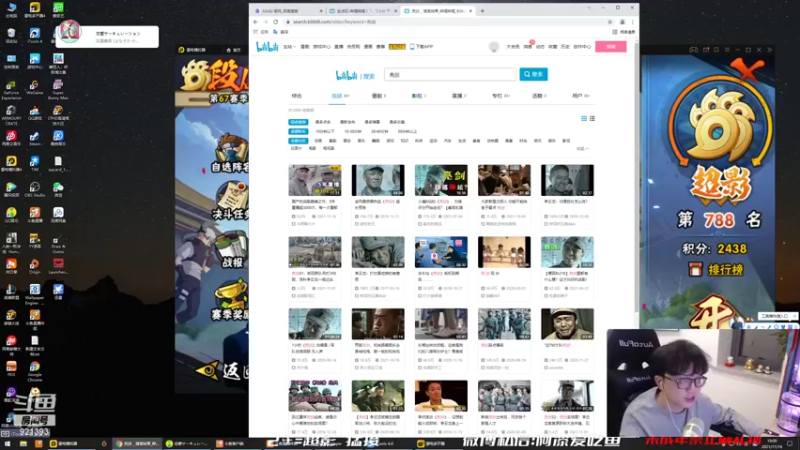Select the 全部时长 duration filter

pos(298,131)
